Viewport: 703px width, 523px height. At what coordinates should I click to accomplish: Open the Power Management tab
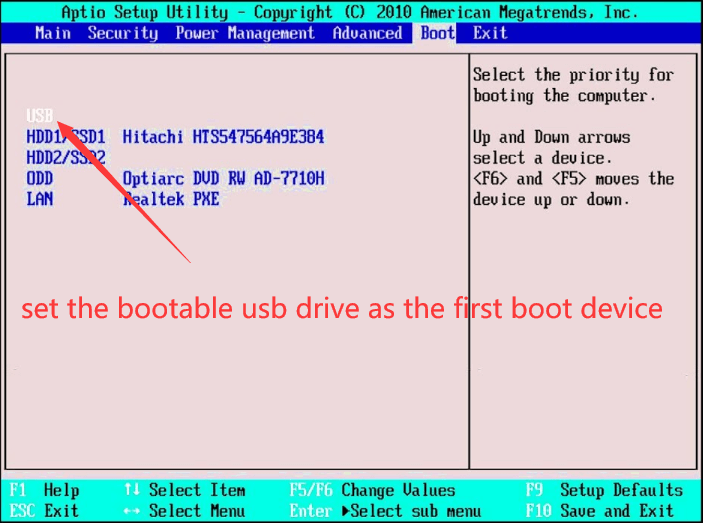(245, 33)
